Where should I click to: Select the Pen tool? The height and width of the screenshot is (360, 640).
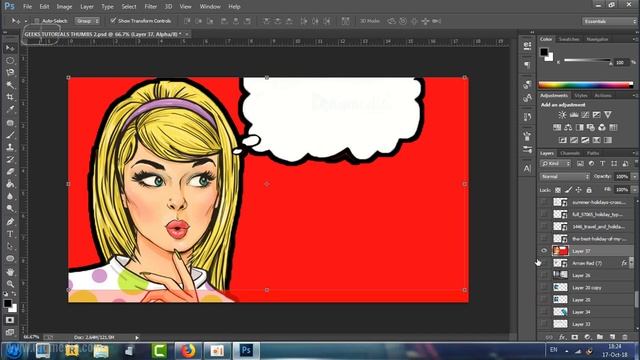(10, 222)
